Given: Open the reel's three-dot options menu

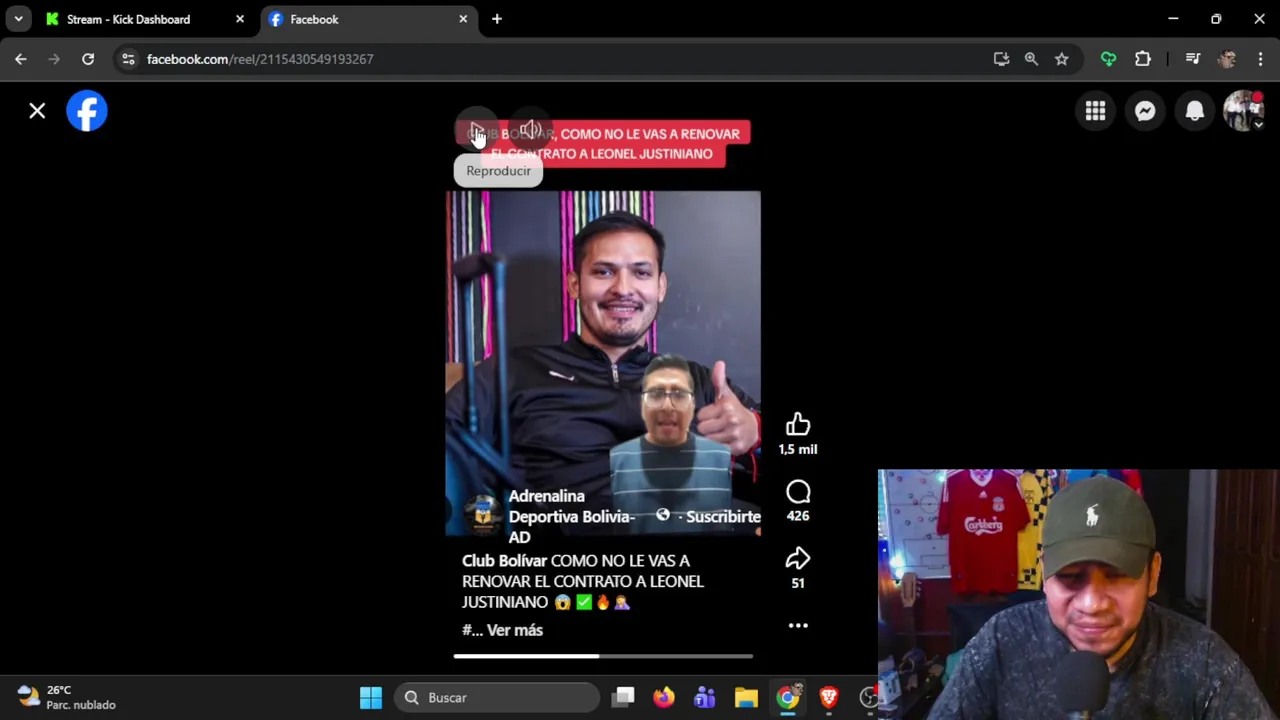Looking at the screenshot, I should pyautogui.click(x=798, y=626).
